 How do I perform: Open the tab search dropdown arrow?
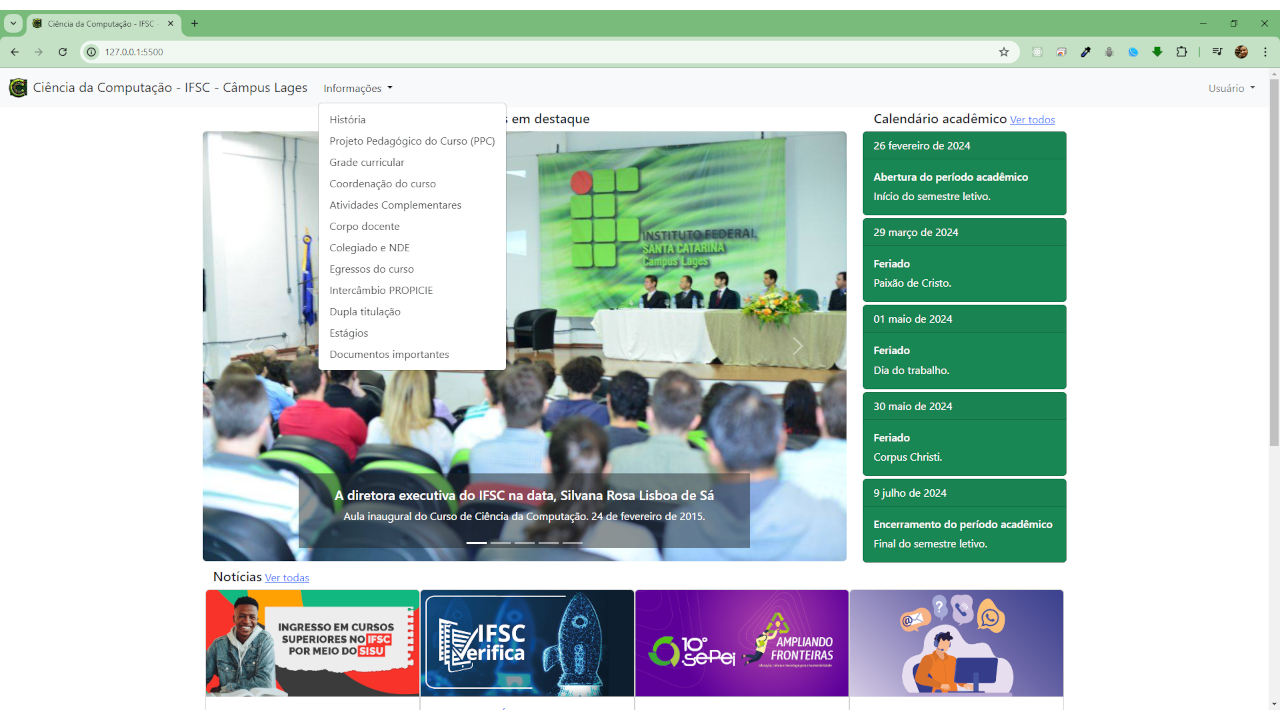coord(13,23)
